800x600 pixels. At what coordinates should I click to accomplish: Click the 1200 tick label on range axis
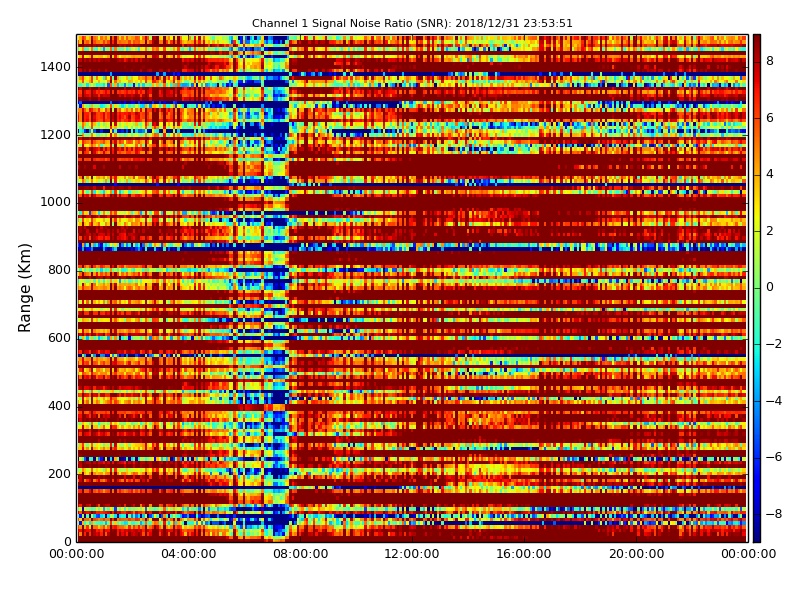(56, 135)
